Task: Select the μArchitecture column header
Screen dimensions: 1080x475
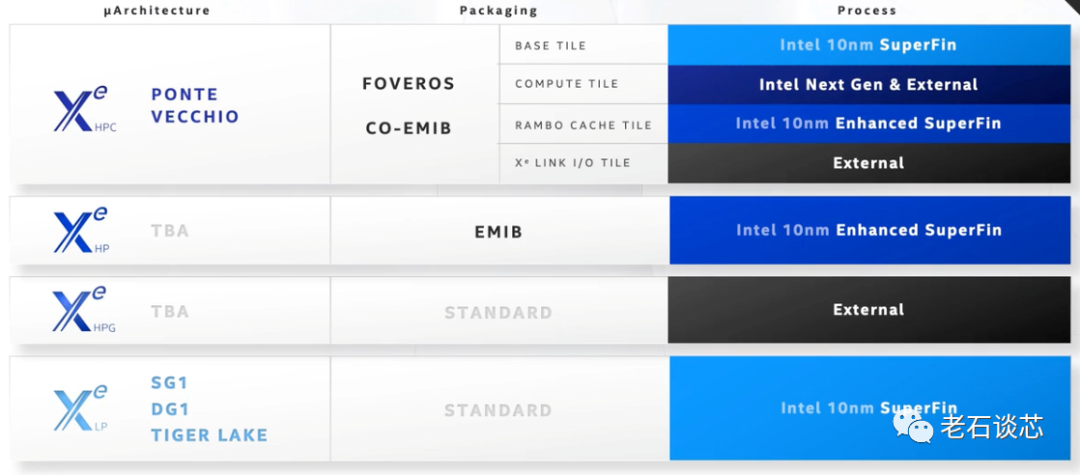Action: pyautogui.click(x=157, y=11)
